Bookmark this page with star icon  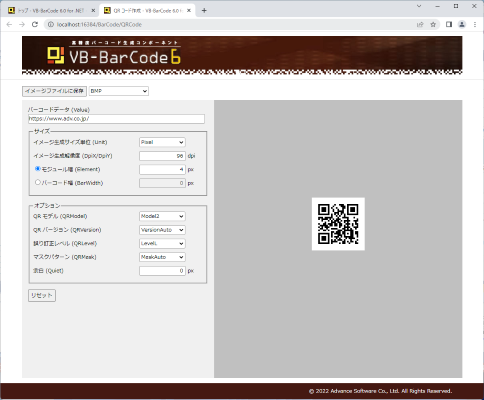[433, 24]
